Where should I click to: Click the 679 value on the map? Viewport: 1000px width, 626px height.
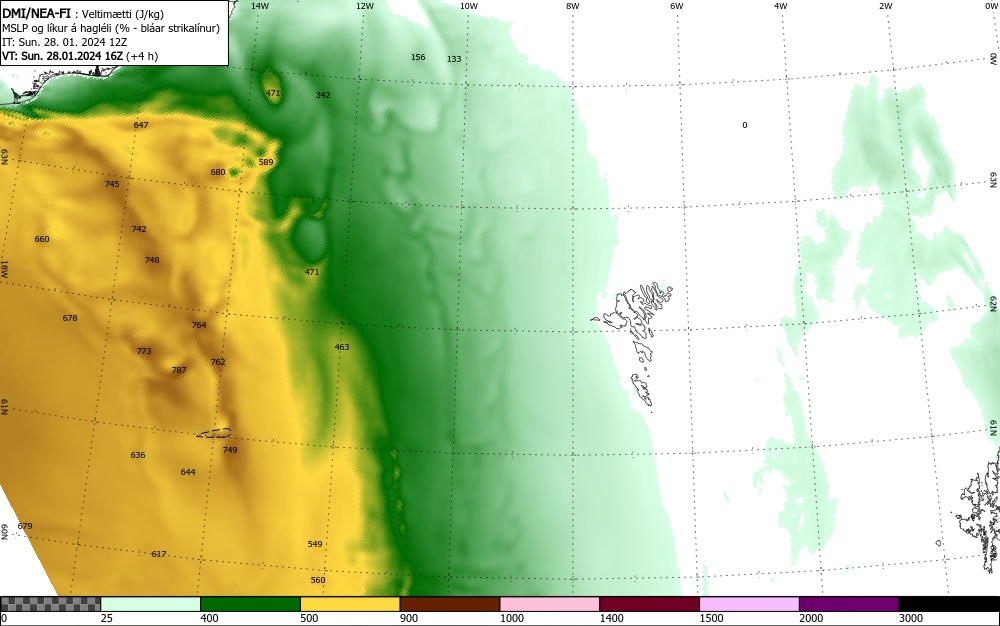[x=25, y=527]
